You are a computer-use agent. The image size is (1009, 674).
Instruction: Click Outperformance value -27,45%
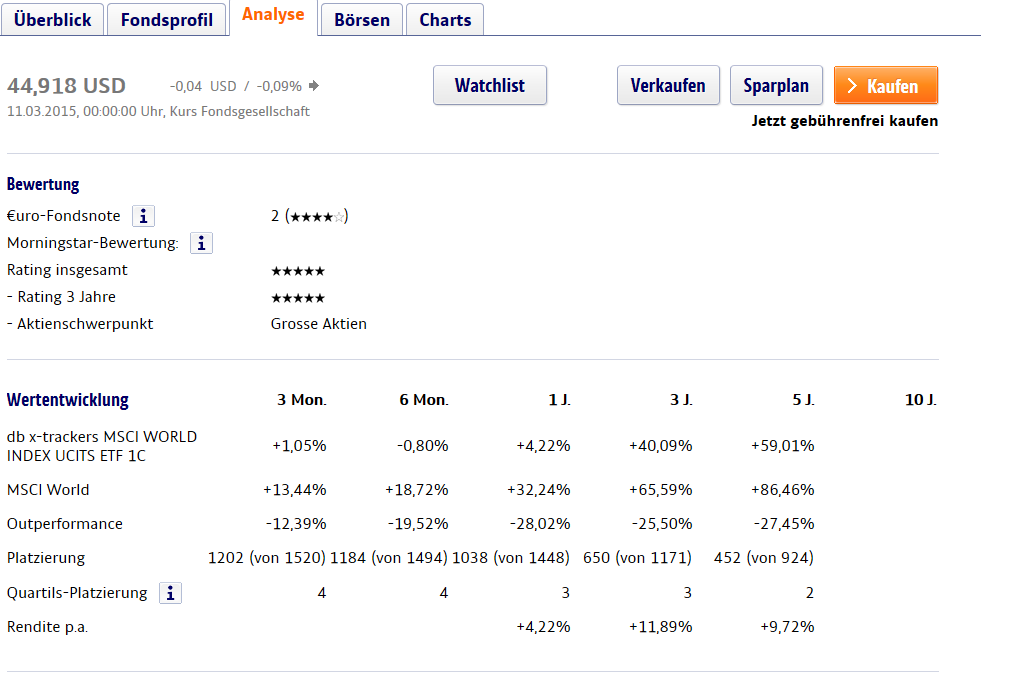tap(784, 524)
